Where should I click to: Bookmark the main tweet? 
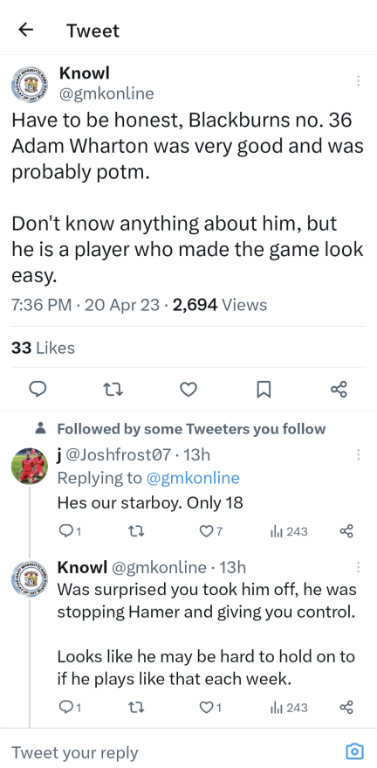point(264,390)
